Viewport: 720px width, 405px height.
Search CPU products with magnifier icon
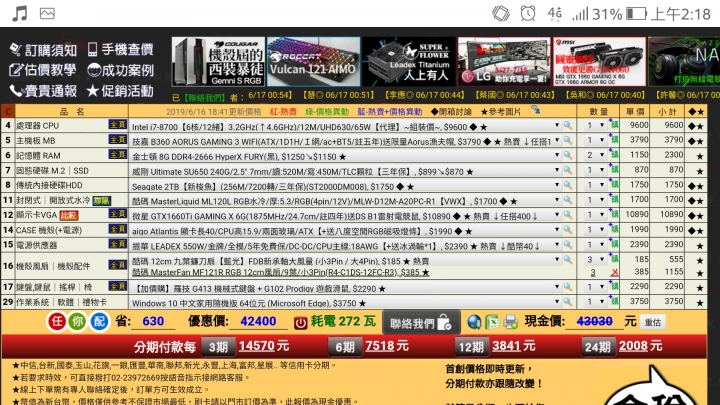568,125
